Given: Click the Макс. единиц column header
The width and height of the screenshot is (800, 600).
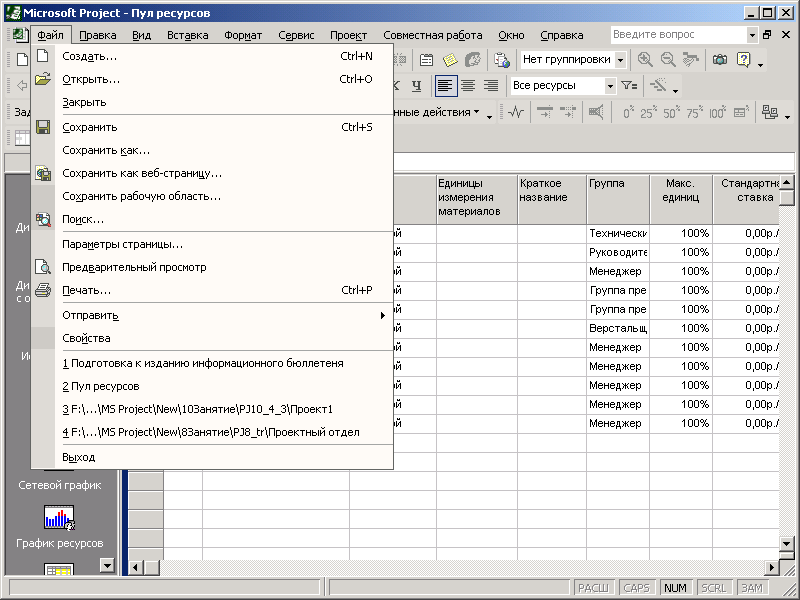Looking at the screenshot, I should [x=681, y=199].
